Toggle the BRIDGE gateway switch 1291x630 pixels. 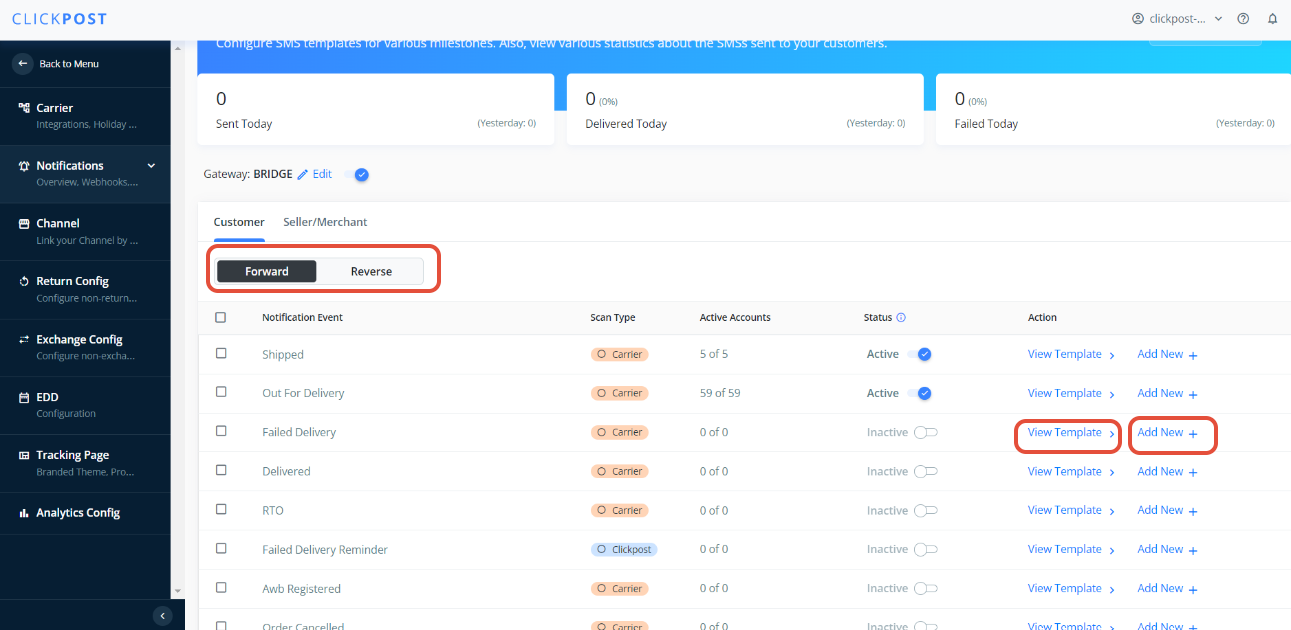coord(357,174)
